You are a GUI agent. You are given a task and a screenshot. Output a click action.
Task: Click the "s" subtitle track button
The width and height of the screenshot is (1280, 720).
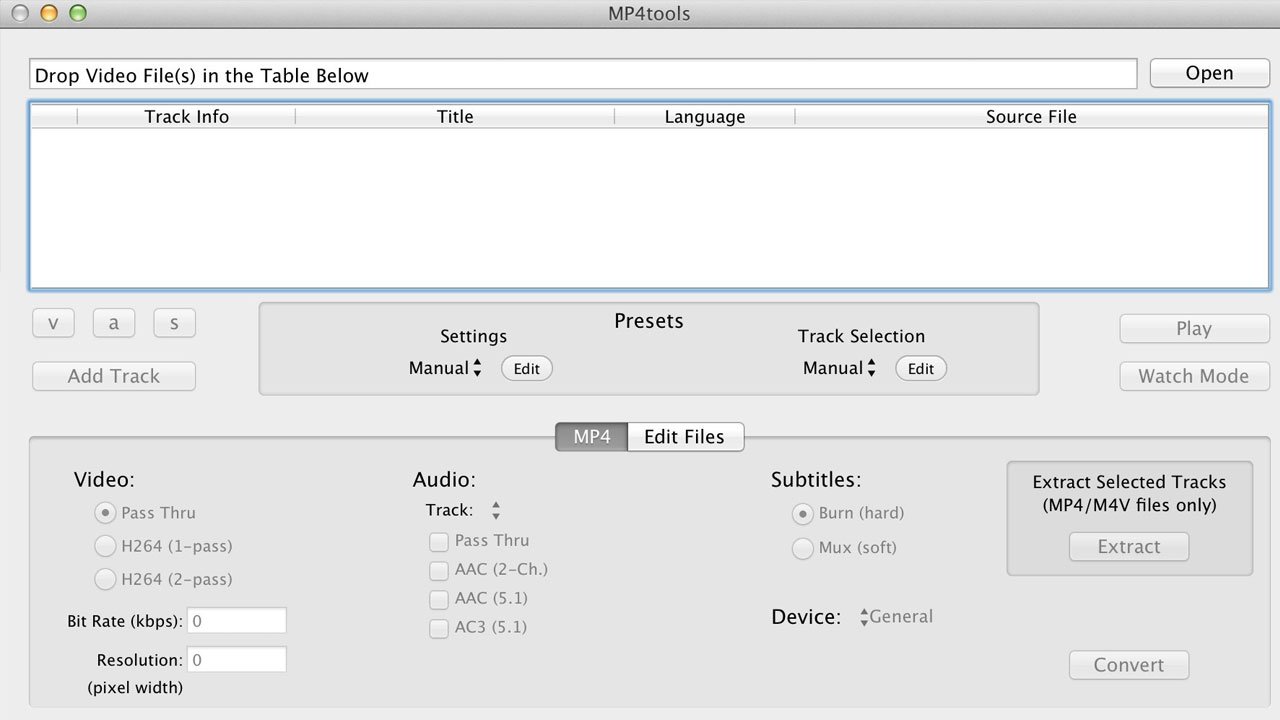(174, 322)
